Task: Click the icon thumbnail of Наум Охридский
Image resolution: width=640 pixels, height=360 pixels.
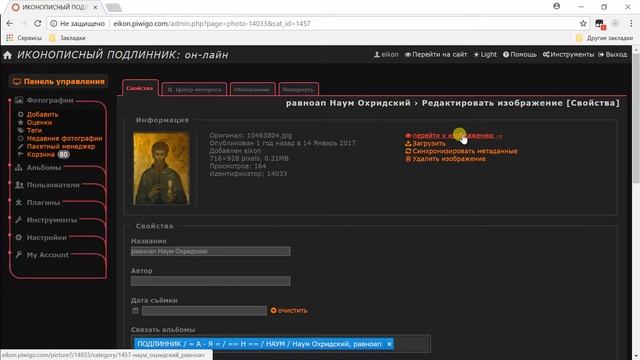Action: click(161, 168)
